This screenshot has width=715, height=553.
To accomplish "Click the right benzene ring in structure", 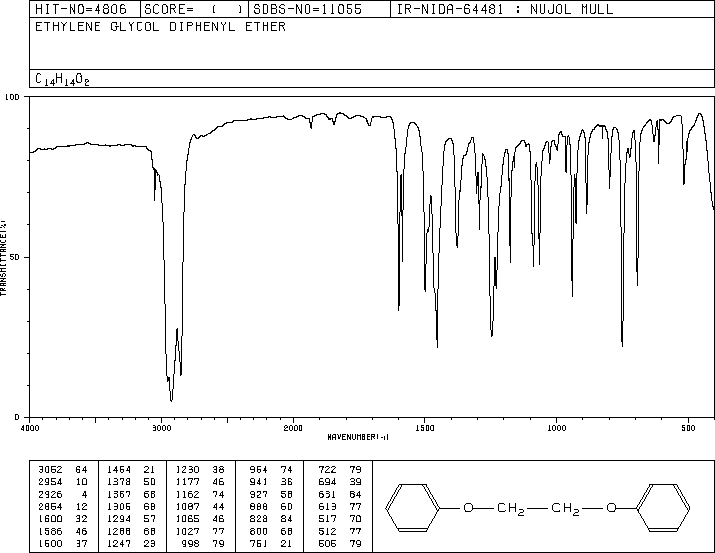I will pyautogui.click(x=663, y=508).
